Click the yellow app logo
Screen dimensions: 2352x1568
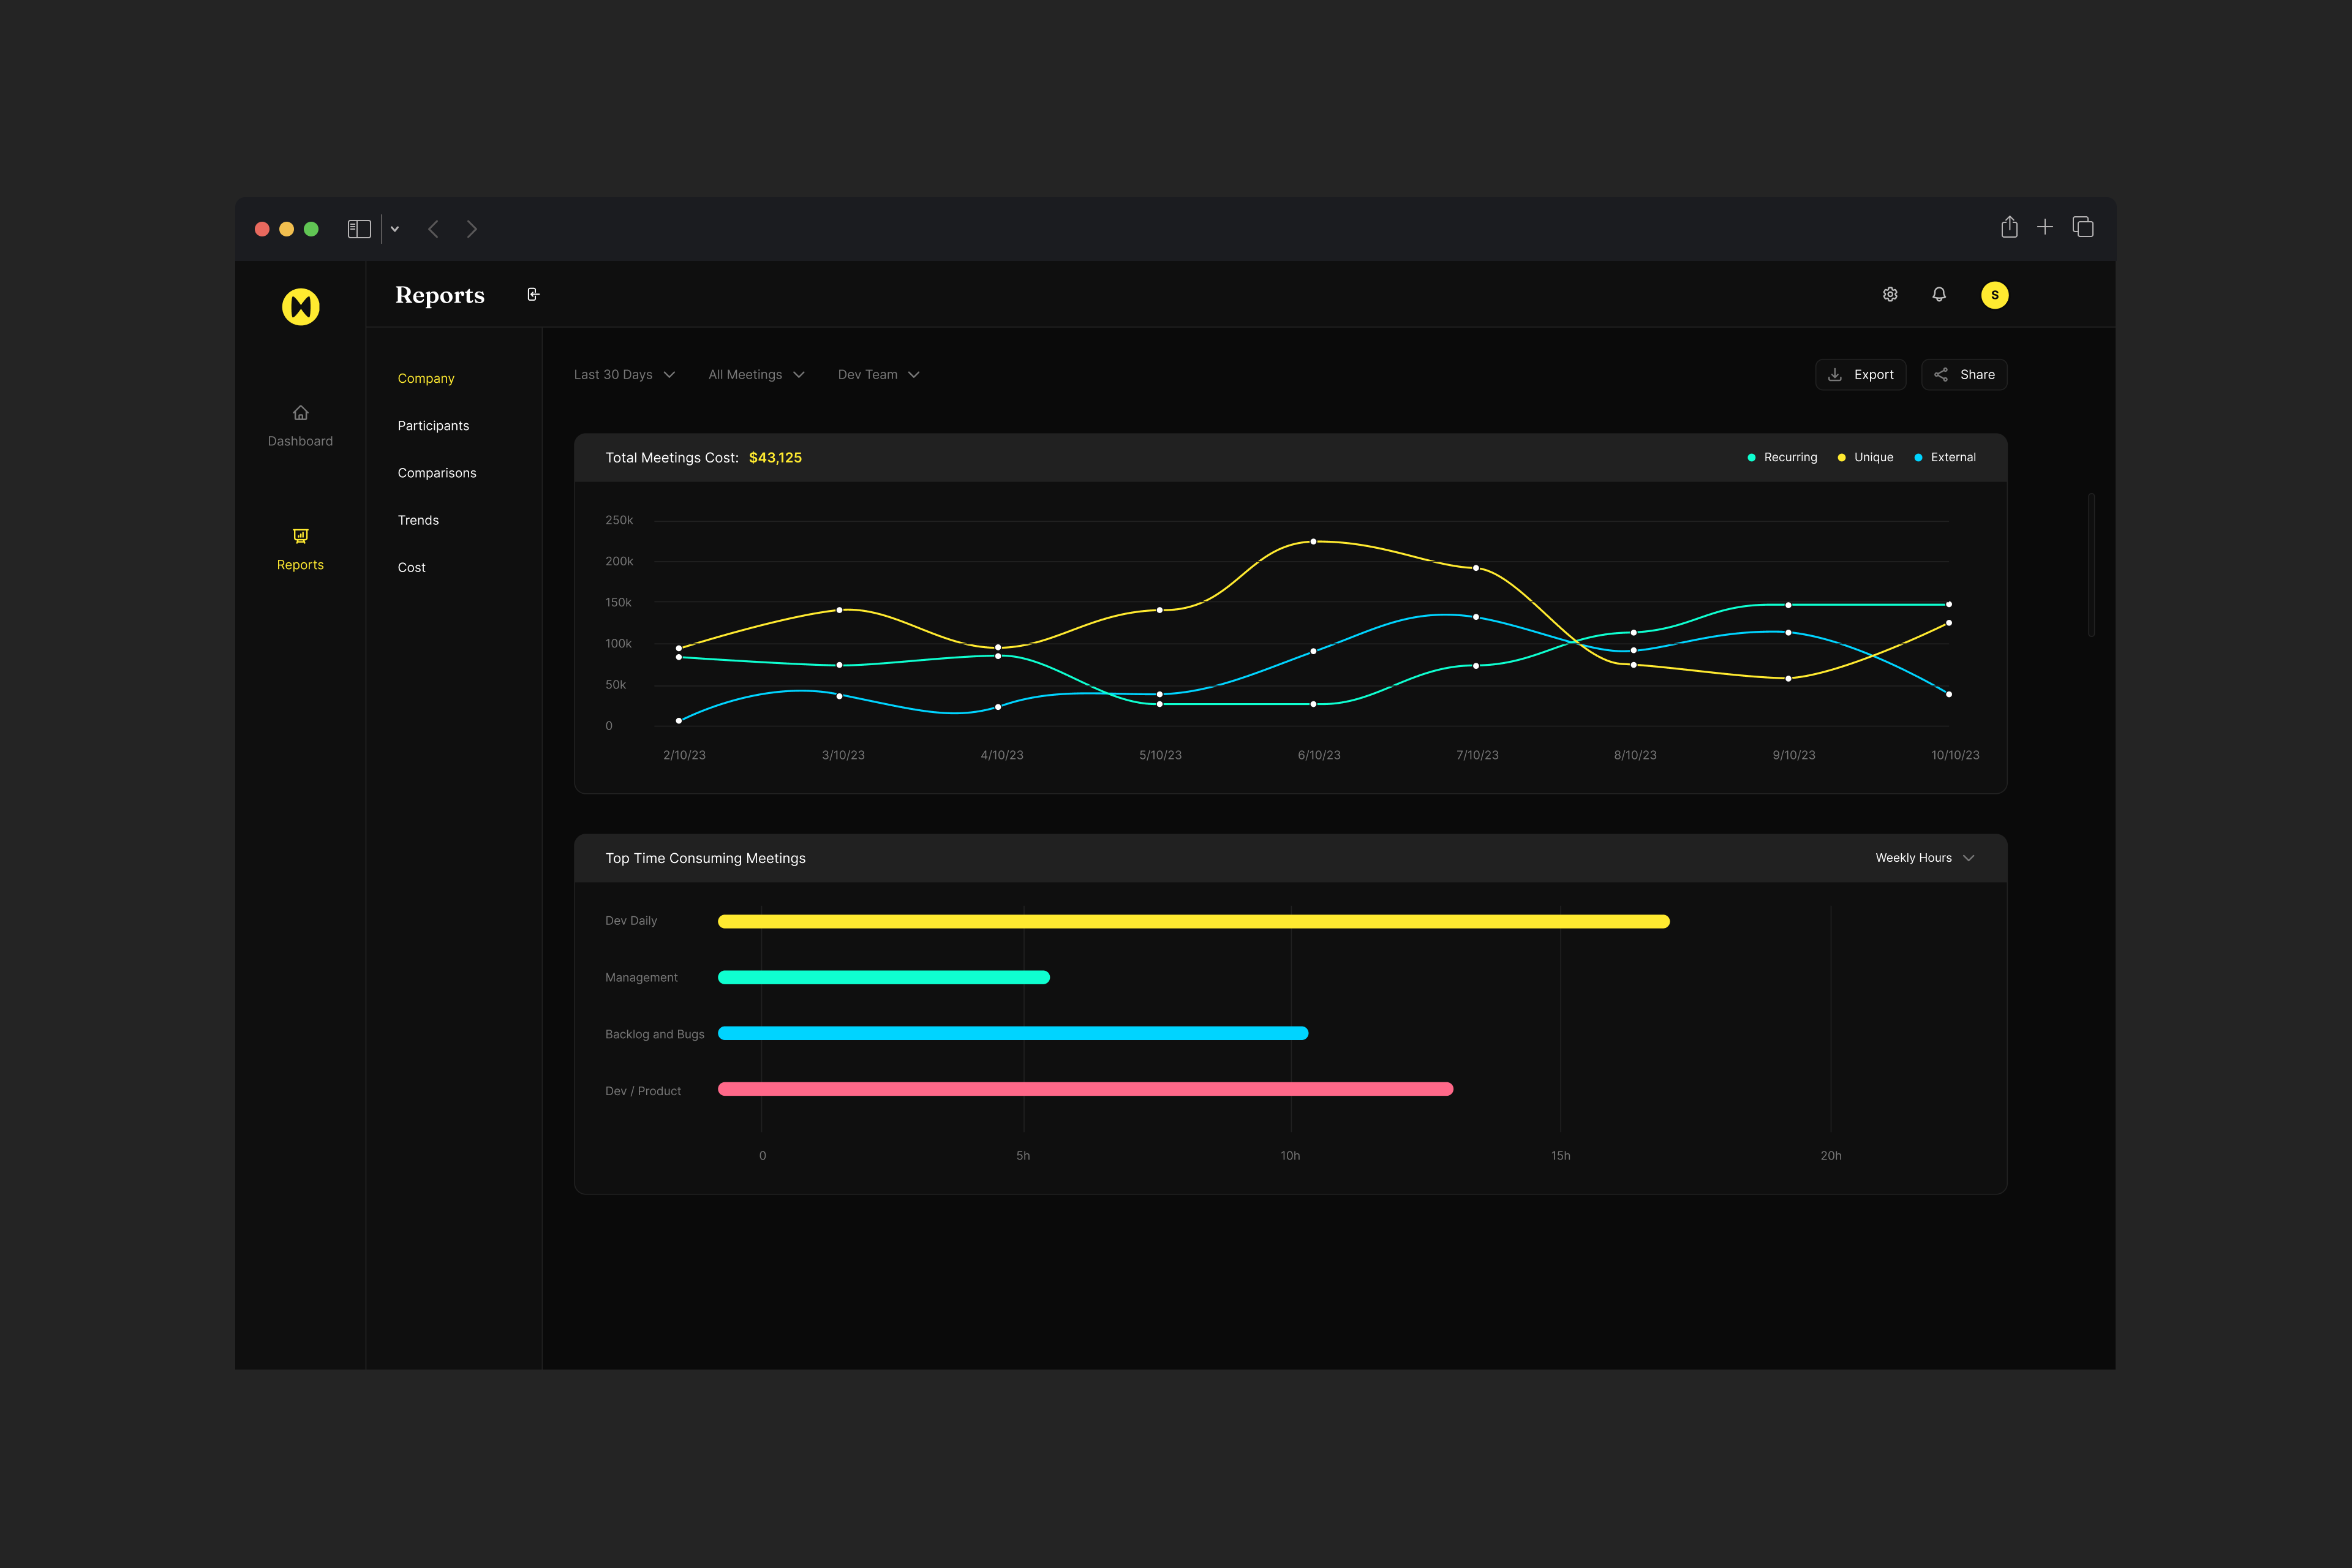tap(301, 307)
